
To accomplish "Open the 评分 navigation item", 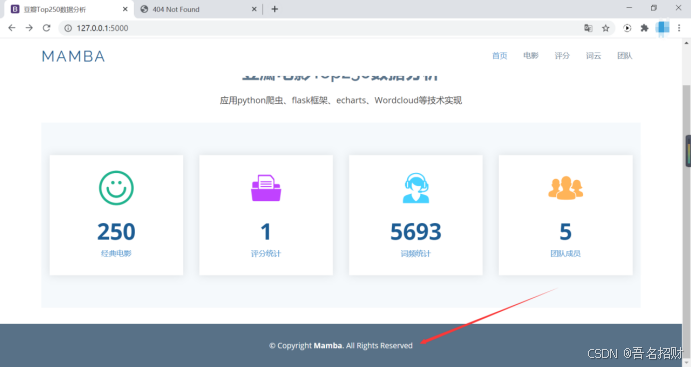I will coord(562,56).
